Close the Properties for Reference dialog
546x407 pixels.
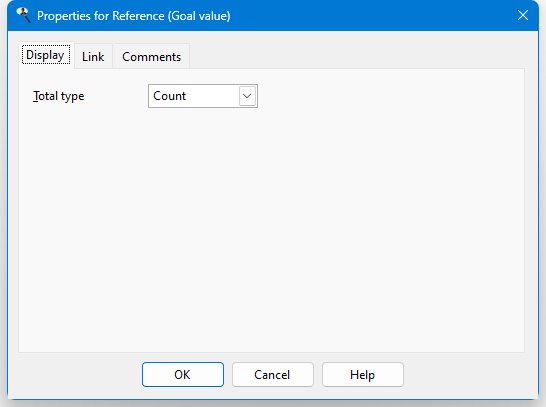pos(523,15)
